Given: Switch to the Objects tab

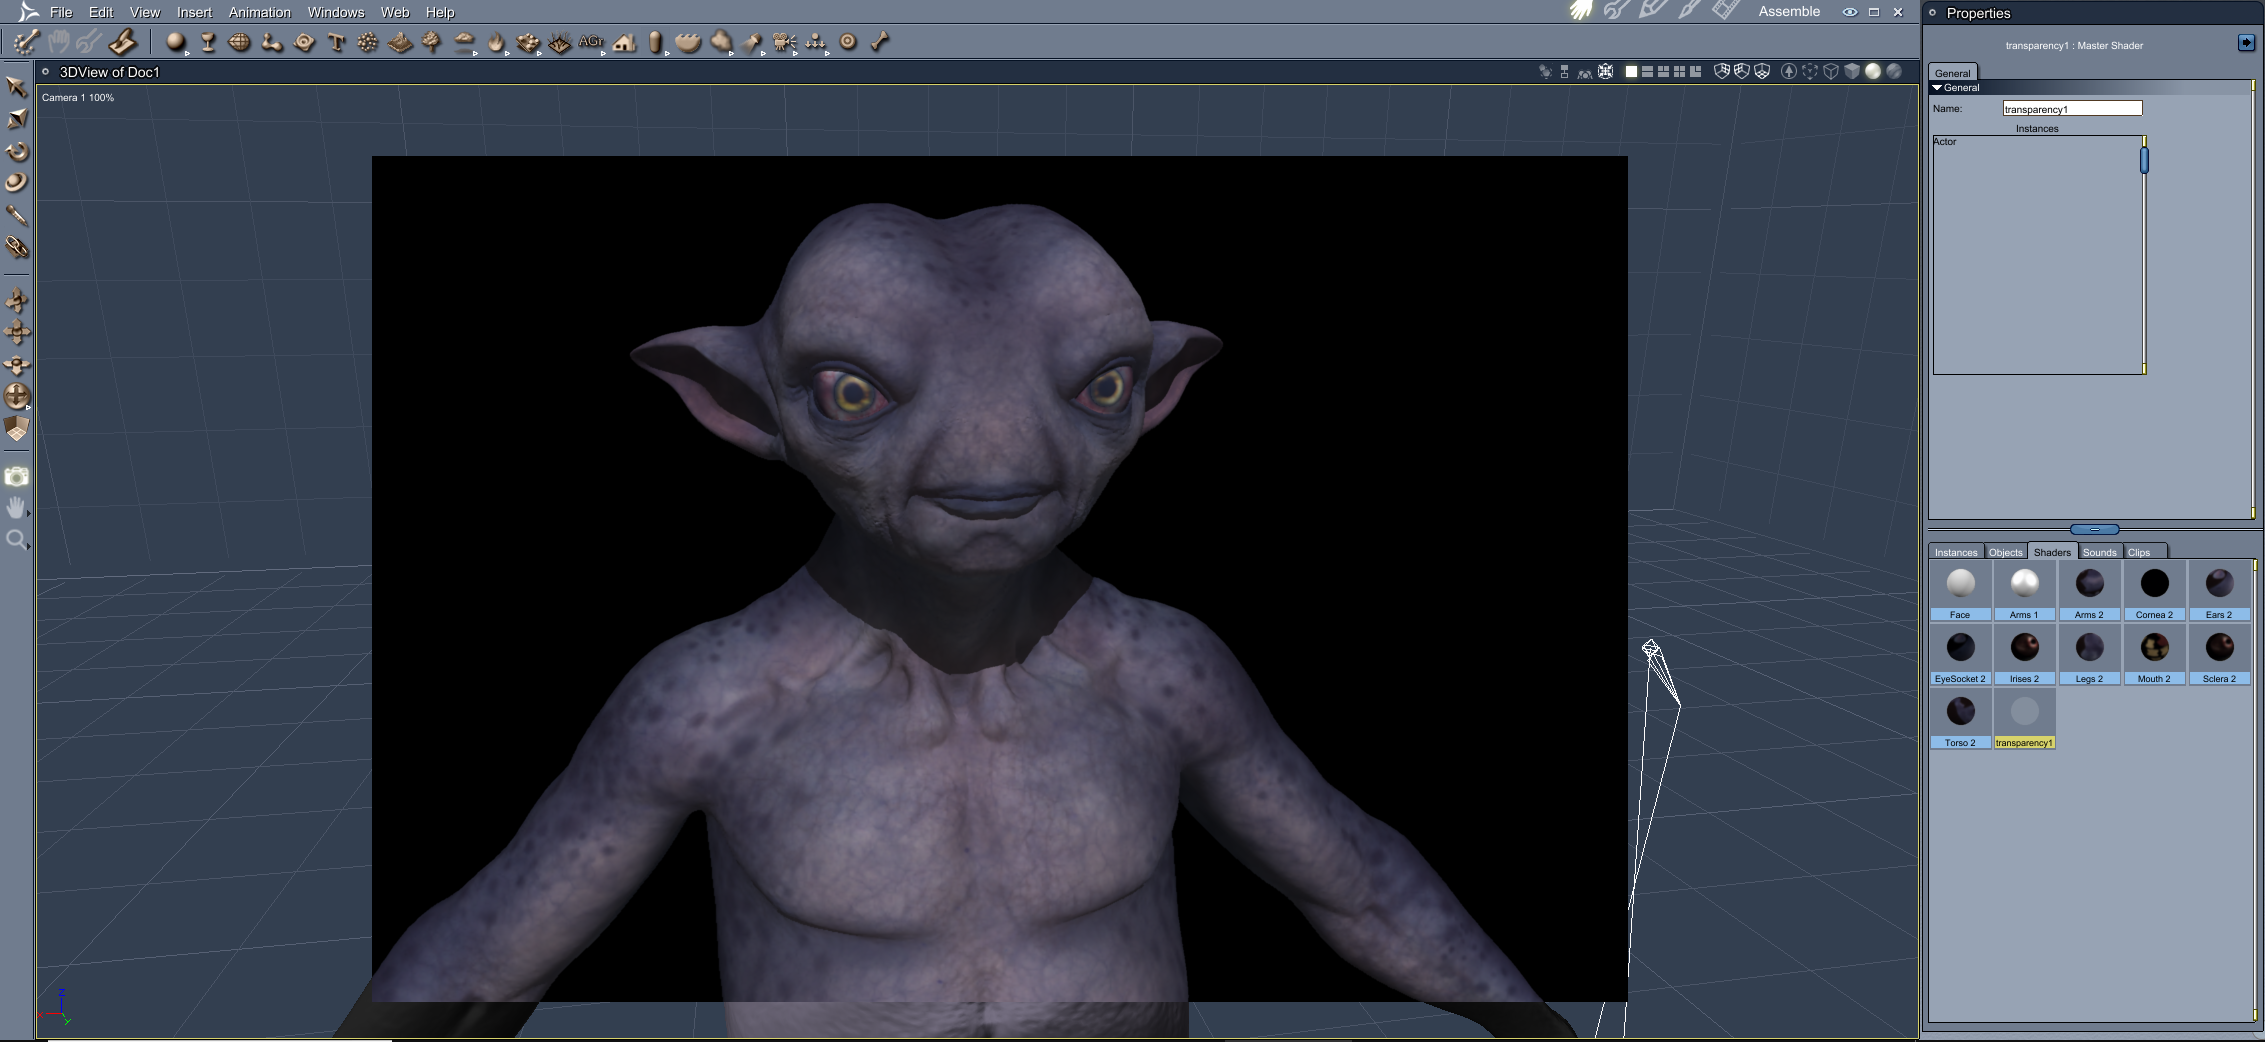Looking at the screenshot, I should 2005,552.
